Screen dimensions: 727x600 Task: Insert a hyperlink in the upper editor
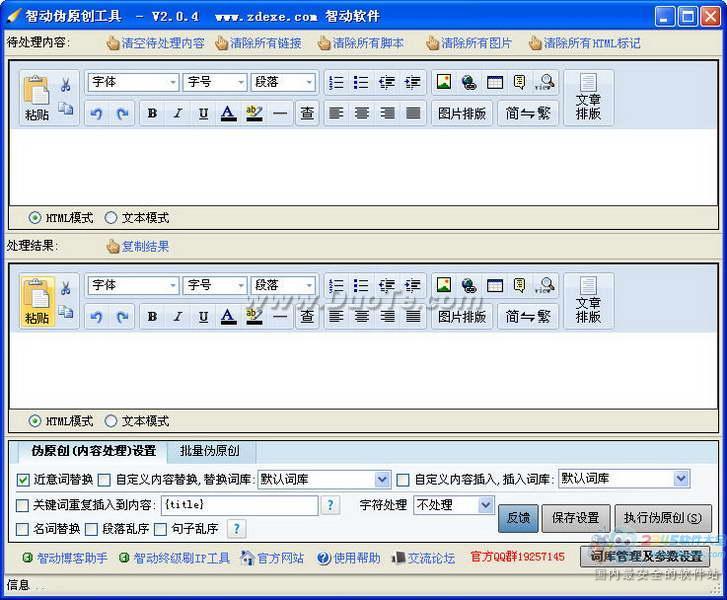[x=469, y=83]
